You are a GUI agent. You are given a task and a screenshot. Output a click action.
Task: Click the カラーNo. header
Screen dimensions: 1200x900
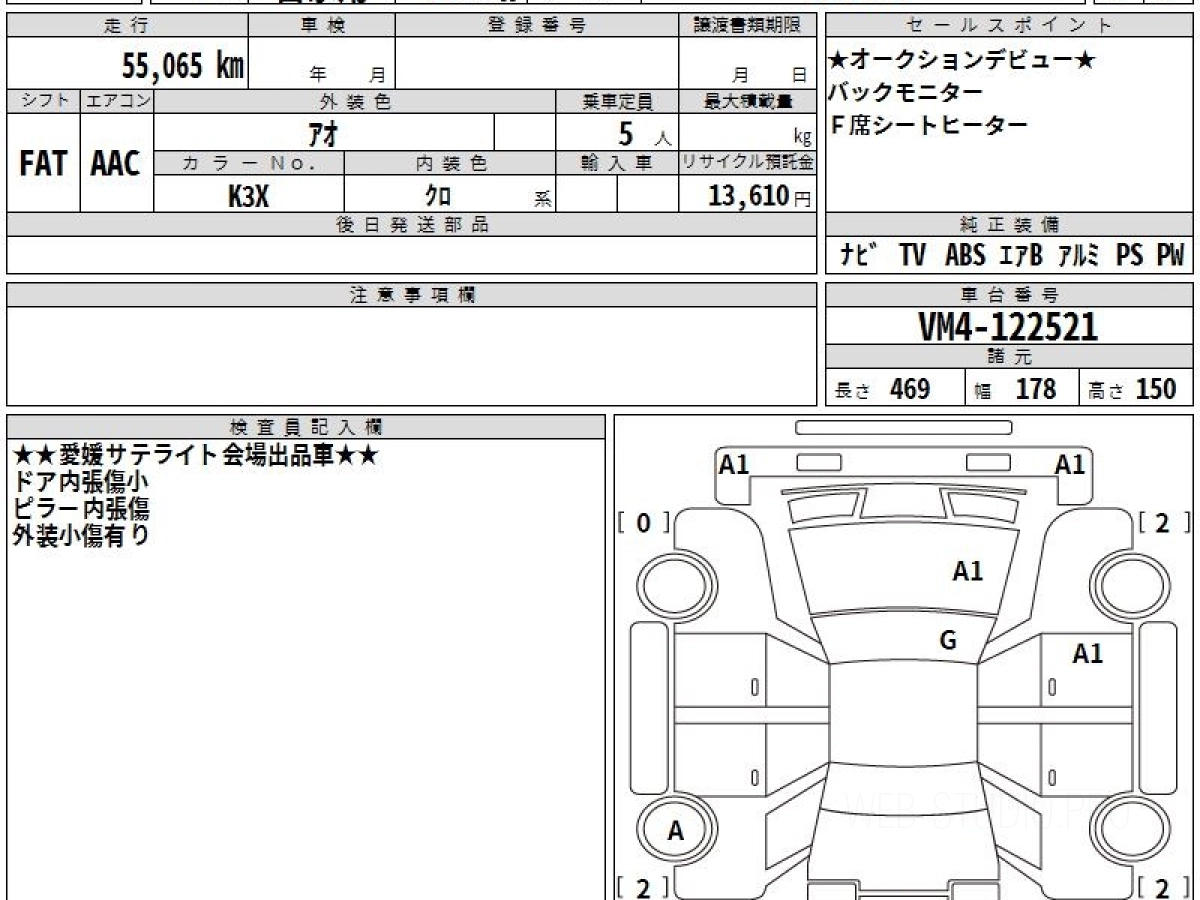coord(249,163)
